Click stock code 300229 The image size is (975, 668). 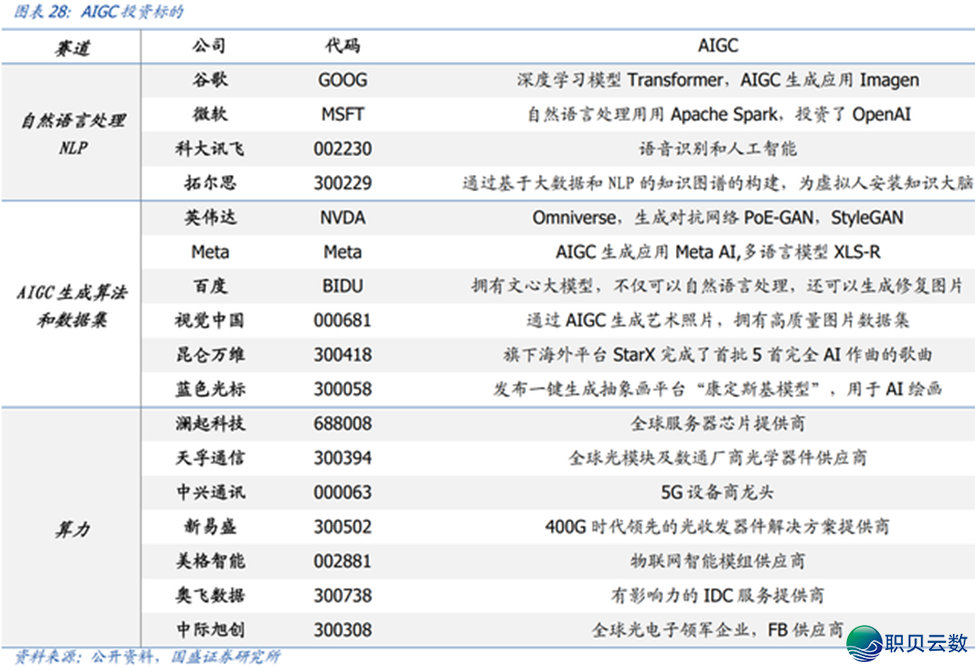tap(342, 183)
